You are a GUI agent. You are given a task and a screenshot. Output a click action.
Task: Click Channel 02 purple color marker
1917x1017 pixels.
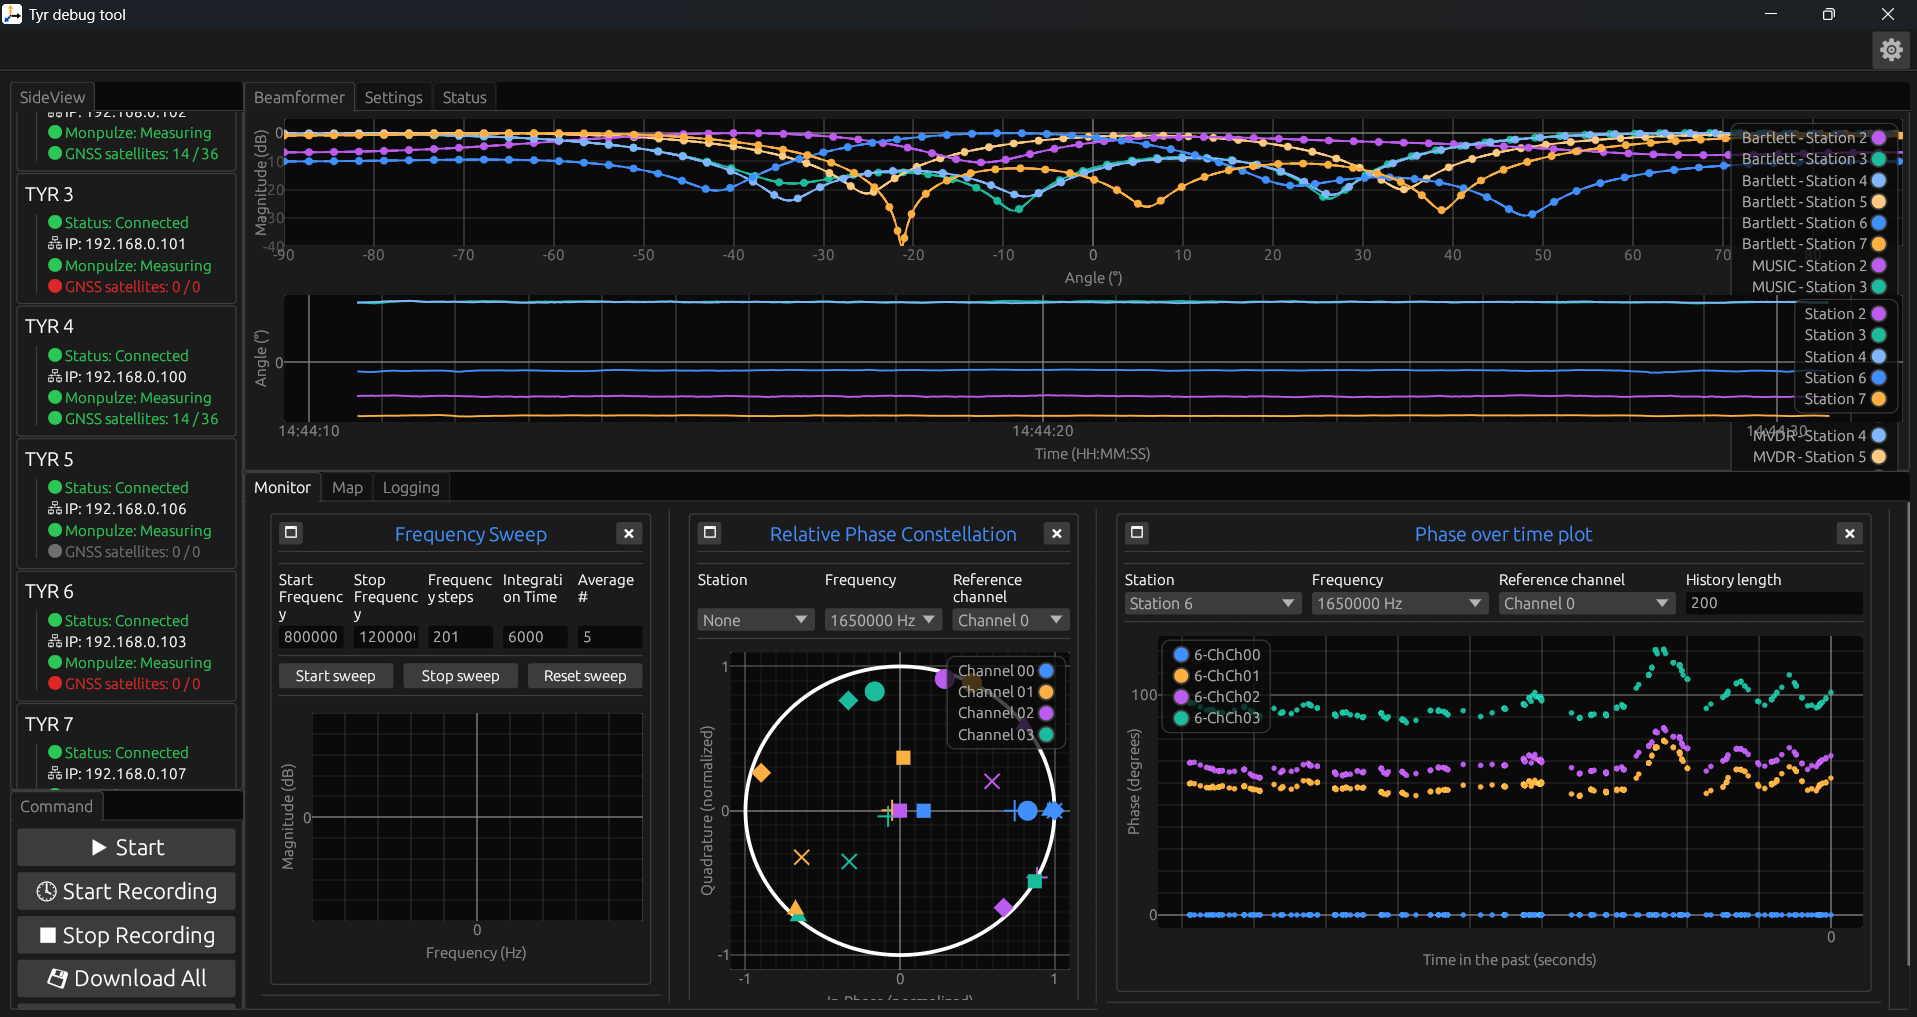pyautogui.click(x=1046, y=713)
